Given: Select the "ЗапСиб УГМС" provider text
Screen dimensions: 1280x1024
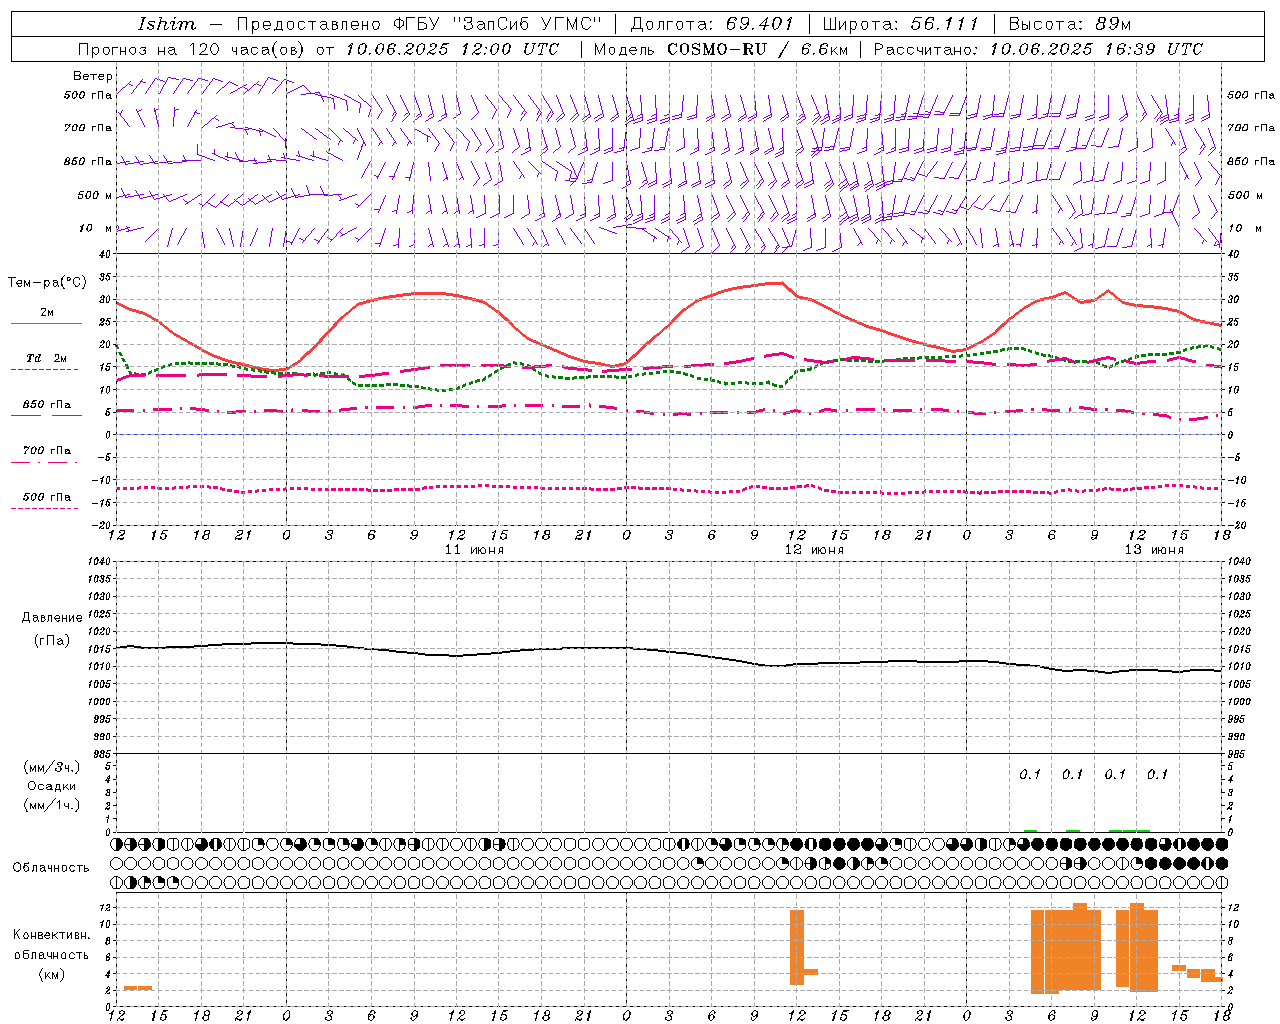Looking at the screenshot, I should [x=528, y=24].
